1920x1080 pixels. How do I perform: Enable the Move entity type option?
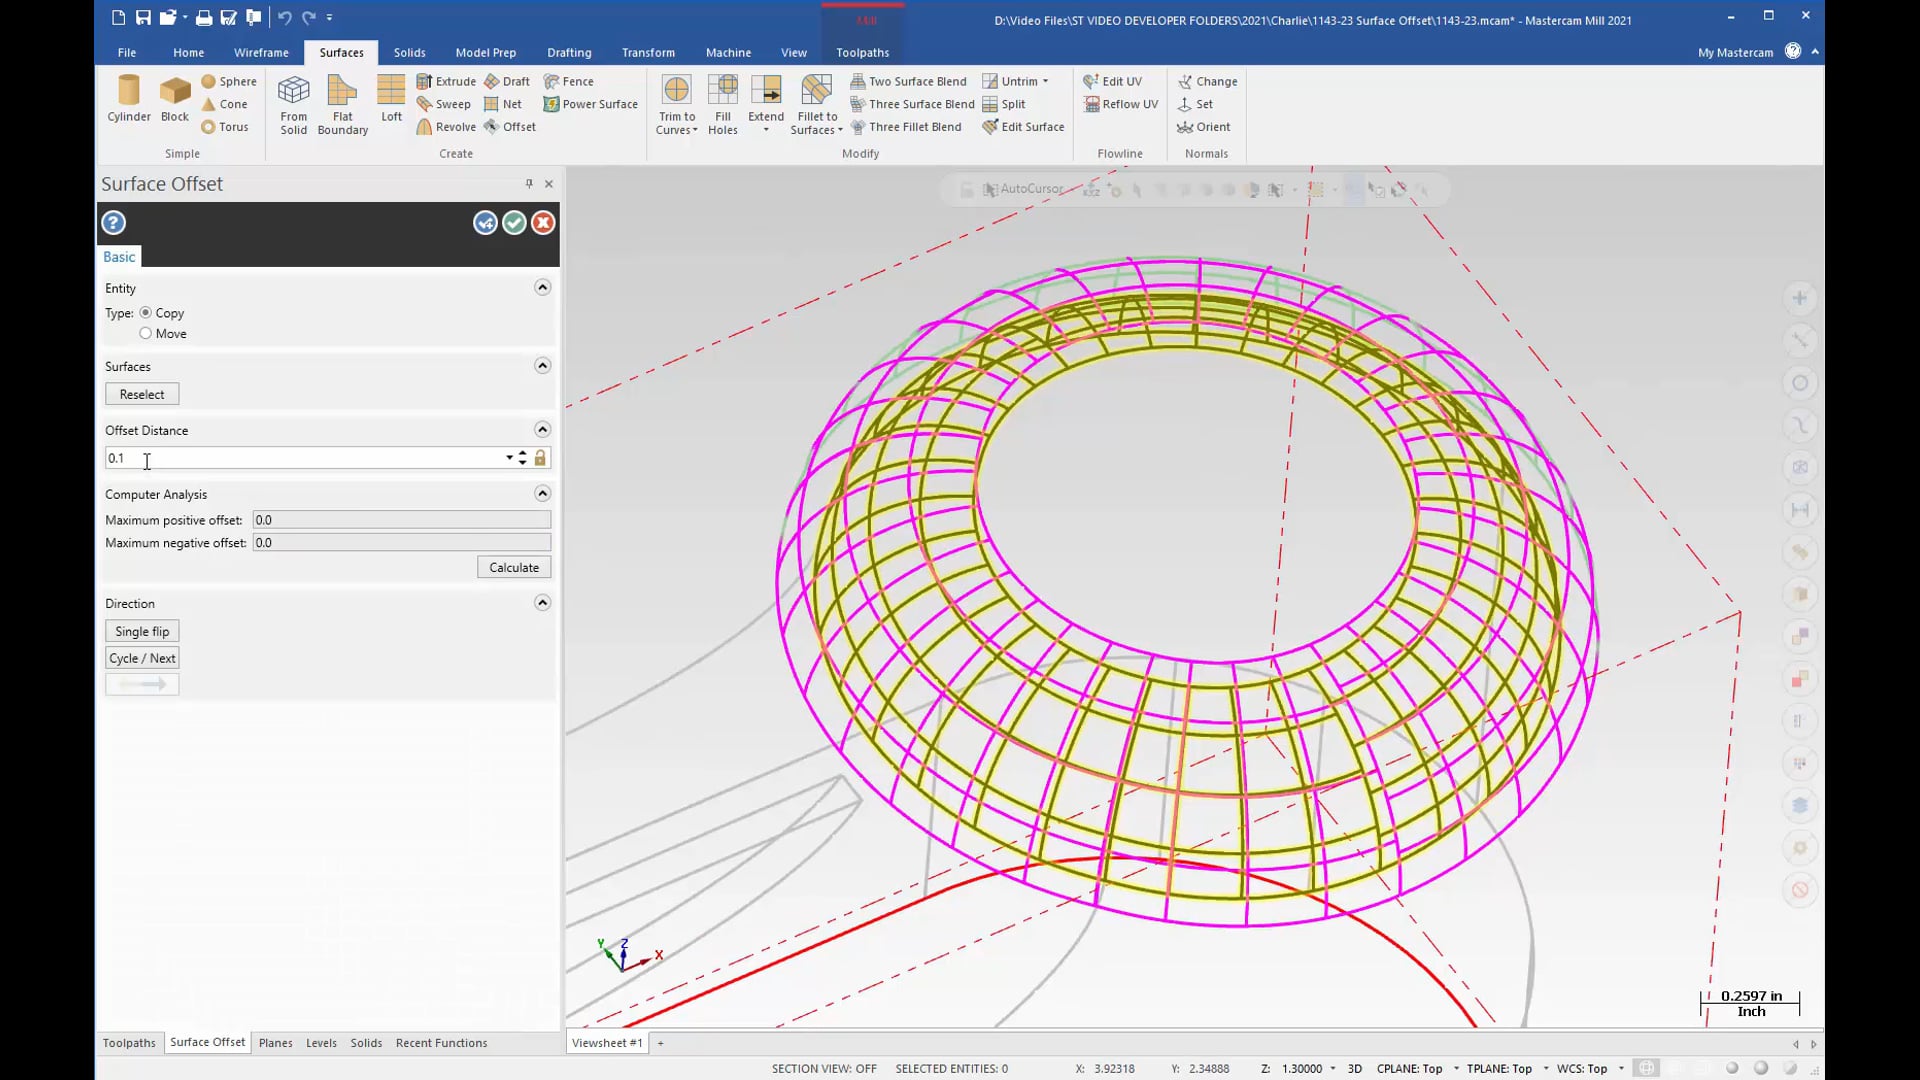145,332
